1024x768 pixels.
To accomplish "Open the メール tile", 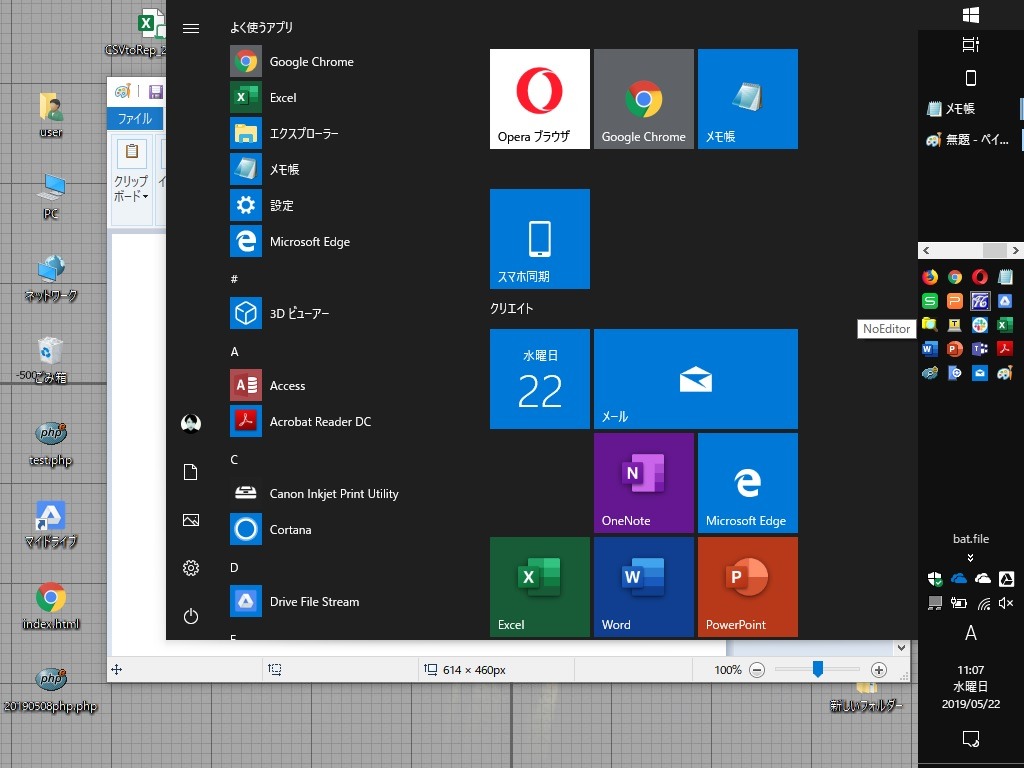I will pyautogui.click(x=696, y=379).
